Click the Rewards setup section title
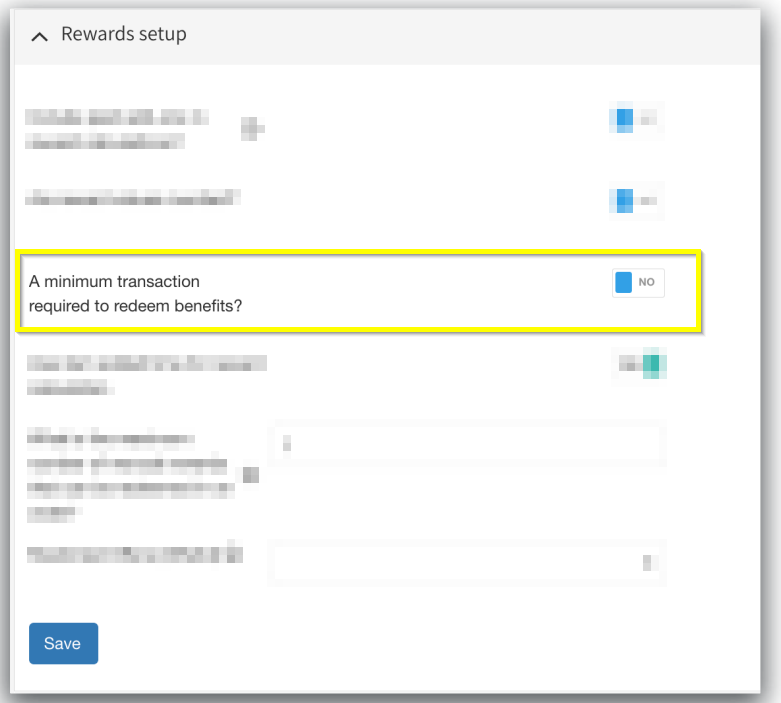Image resolution: width=781 pixels, height=703 pixels. [x=123, y=35]
